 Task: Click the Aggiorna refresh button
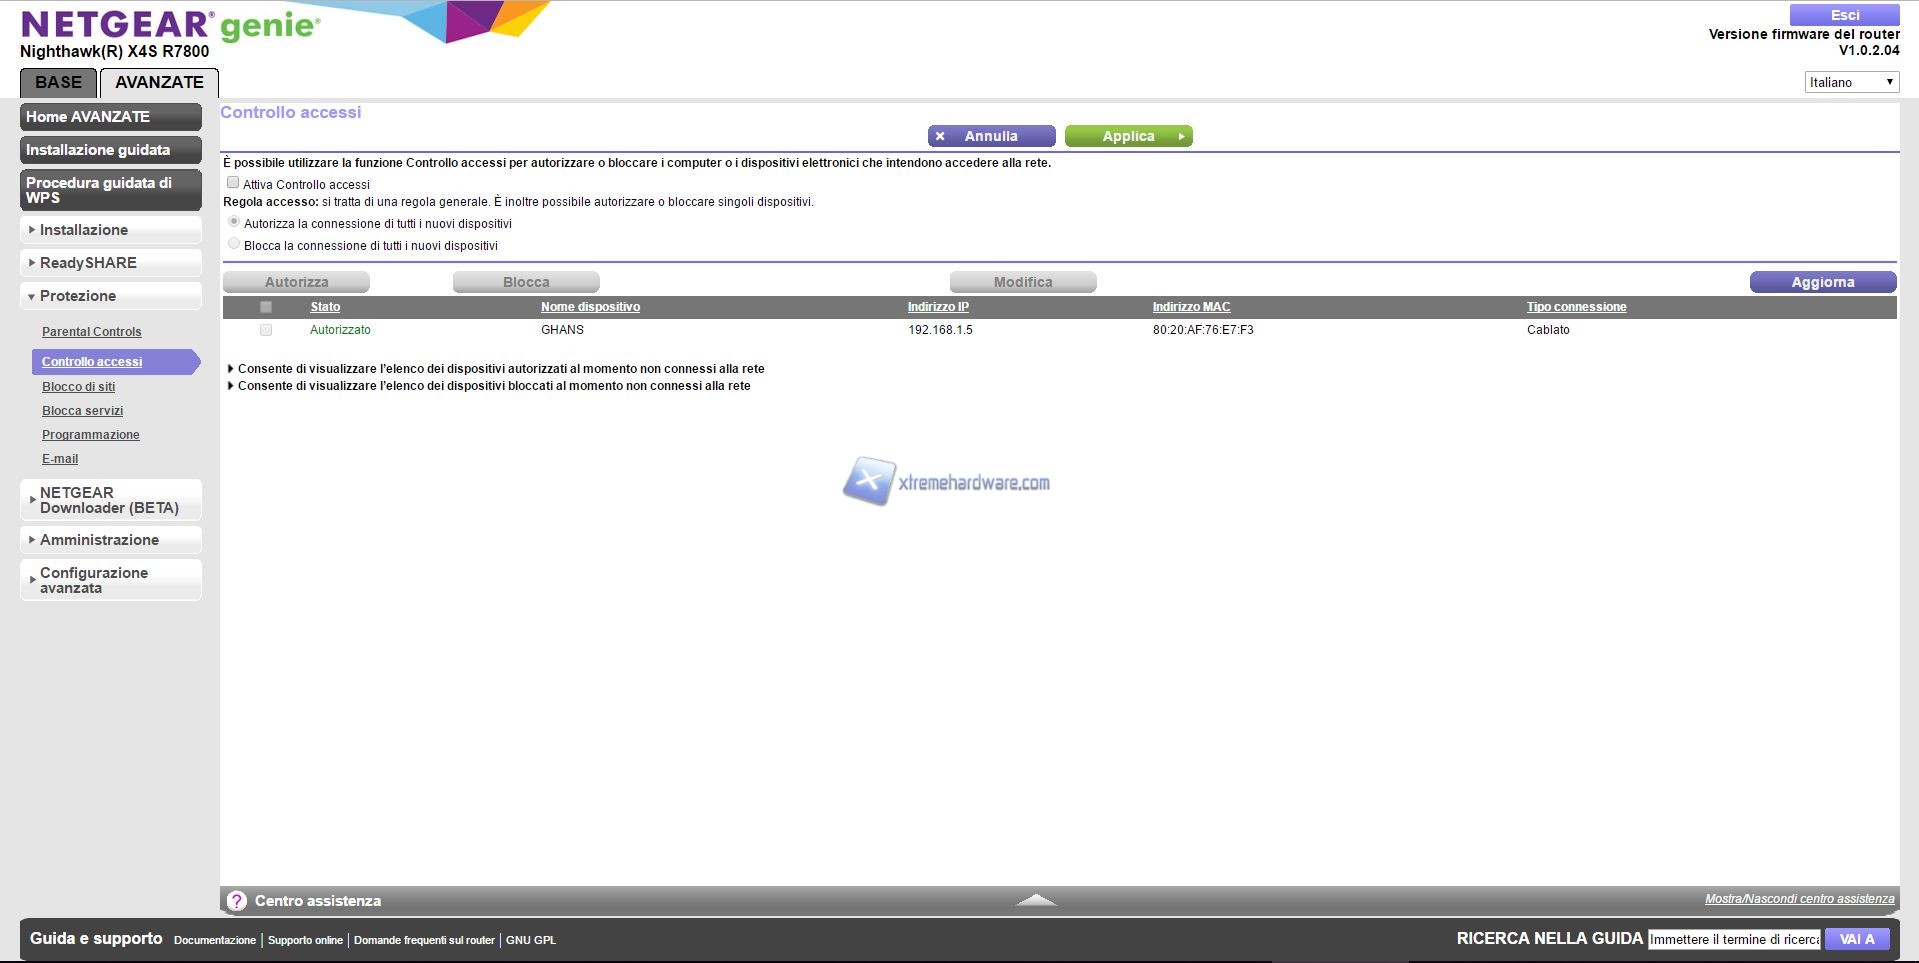click(1822, 282)
